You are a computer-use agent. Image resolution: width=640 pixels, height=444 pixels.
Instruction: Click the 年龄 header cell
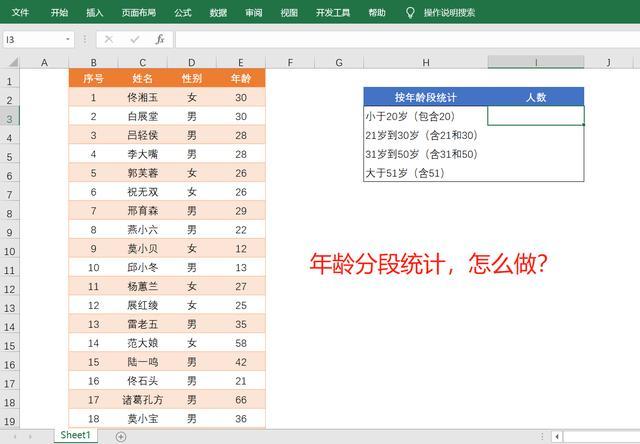coord(241,78)
